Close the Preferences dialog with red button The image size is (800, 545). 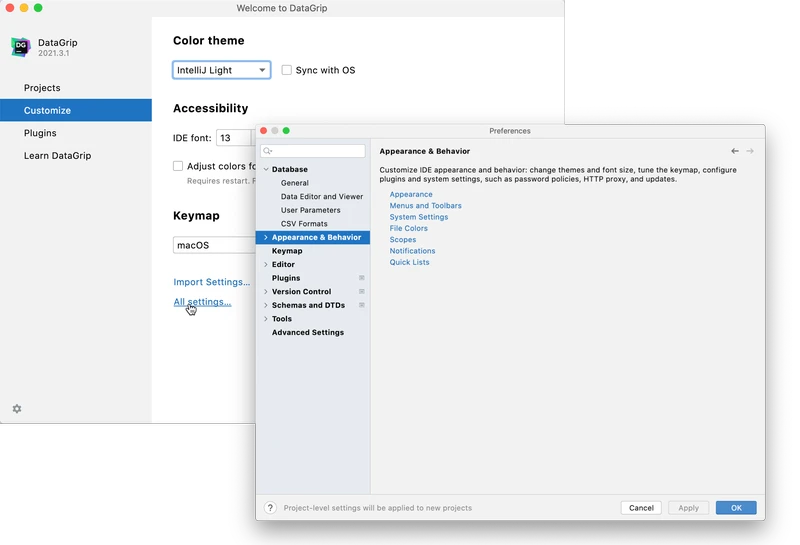[264, 131]
